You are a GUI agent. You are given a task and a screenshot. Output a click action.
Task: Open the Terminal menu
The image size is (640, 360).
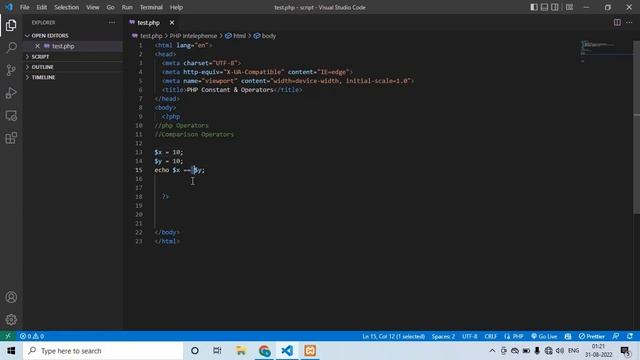pos(151,7)
